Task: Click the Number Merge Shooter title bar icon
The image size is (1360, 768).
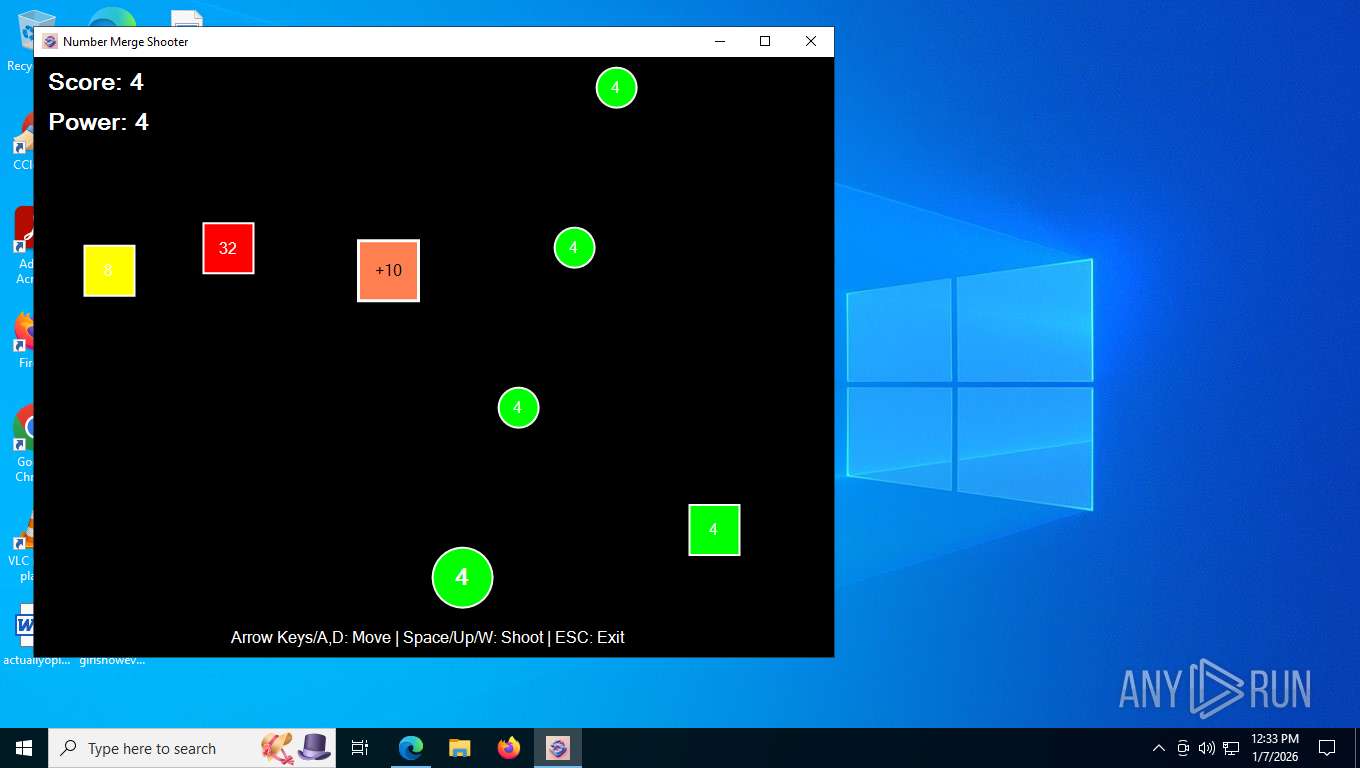Action: tap(50, 41)
